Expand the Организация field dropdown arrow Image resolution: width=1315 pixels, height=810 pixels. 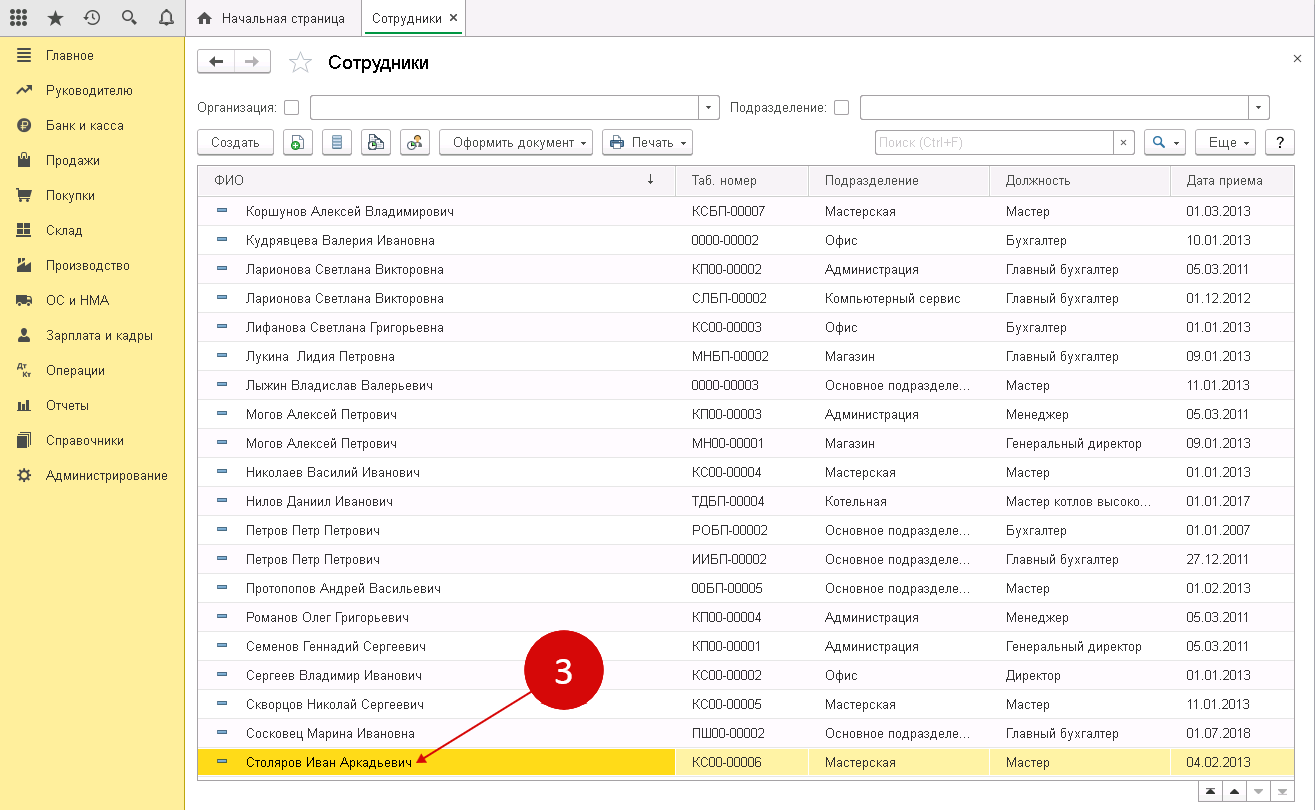point(709,107)
